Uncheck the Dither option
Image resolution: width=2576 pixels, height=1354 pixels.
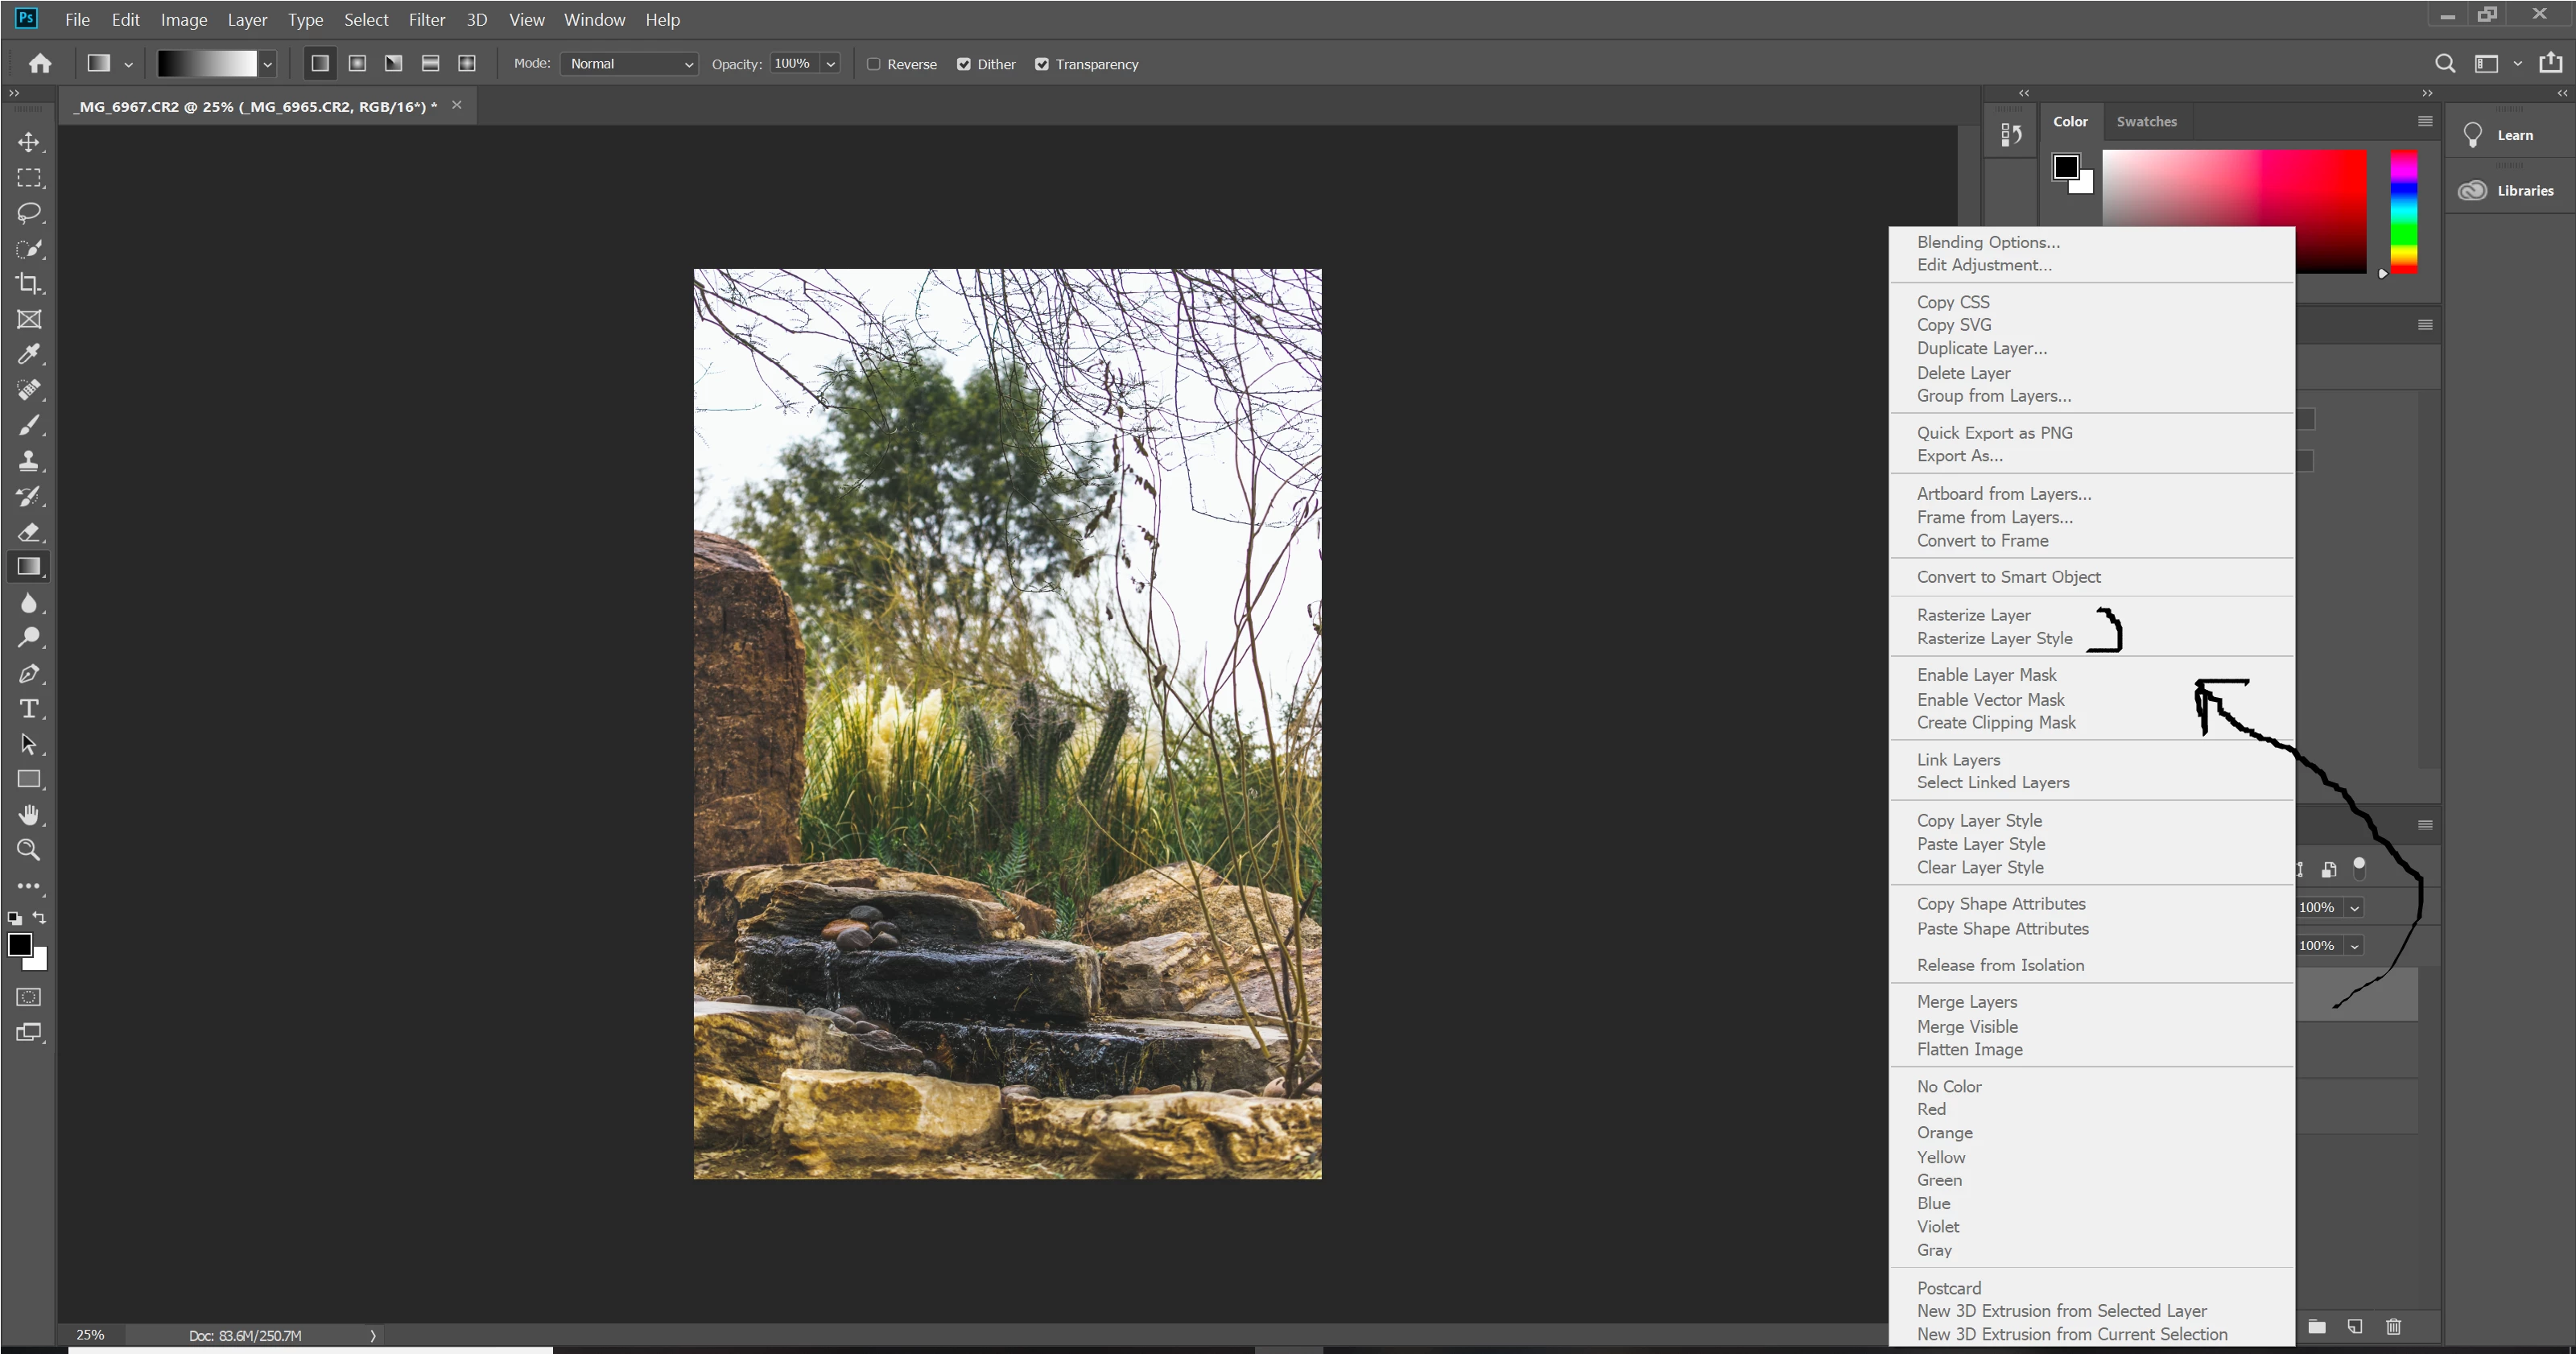pyautogui.click(x=963, y=64)
